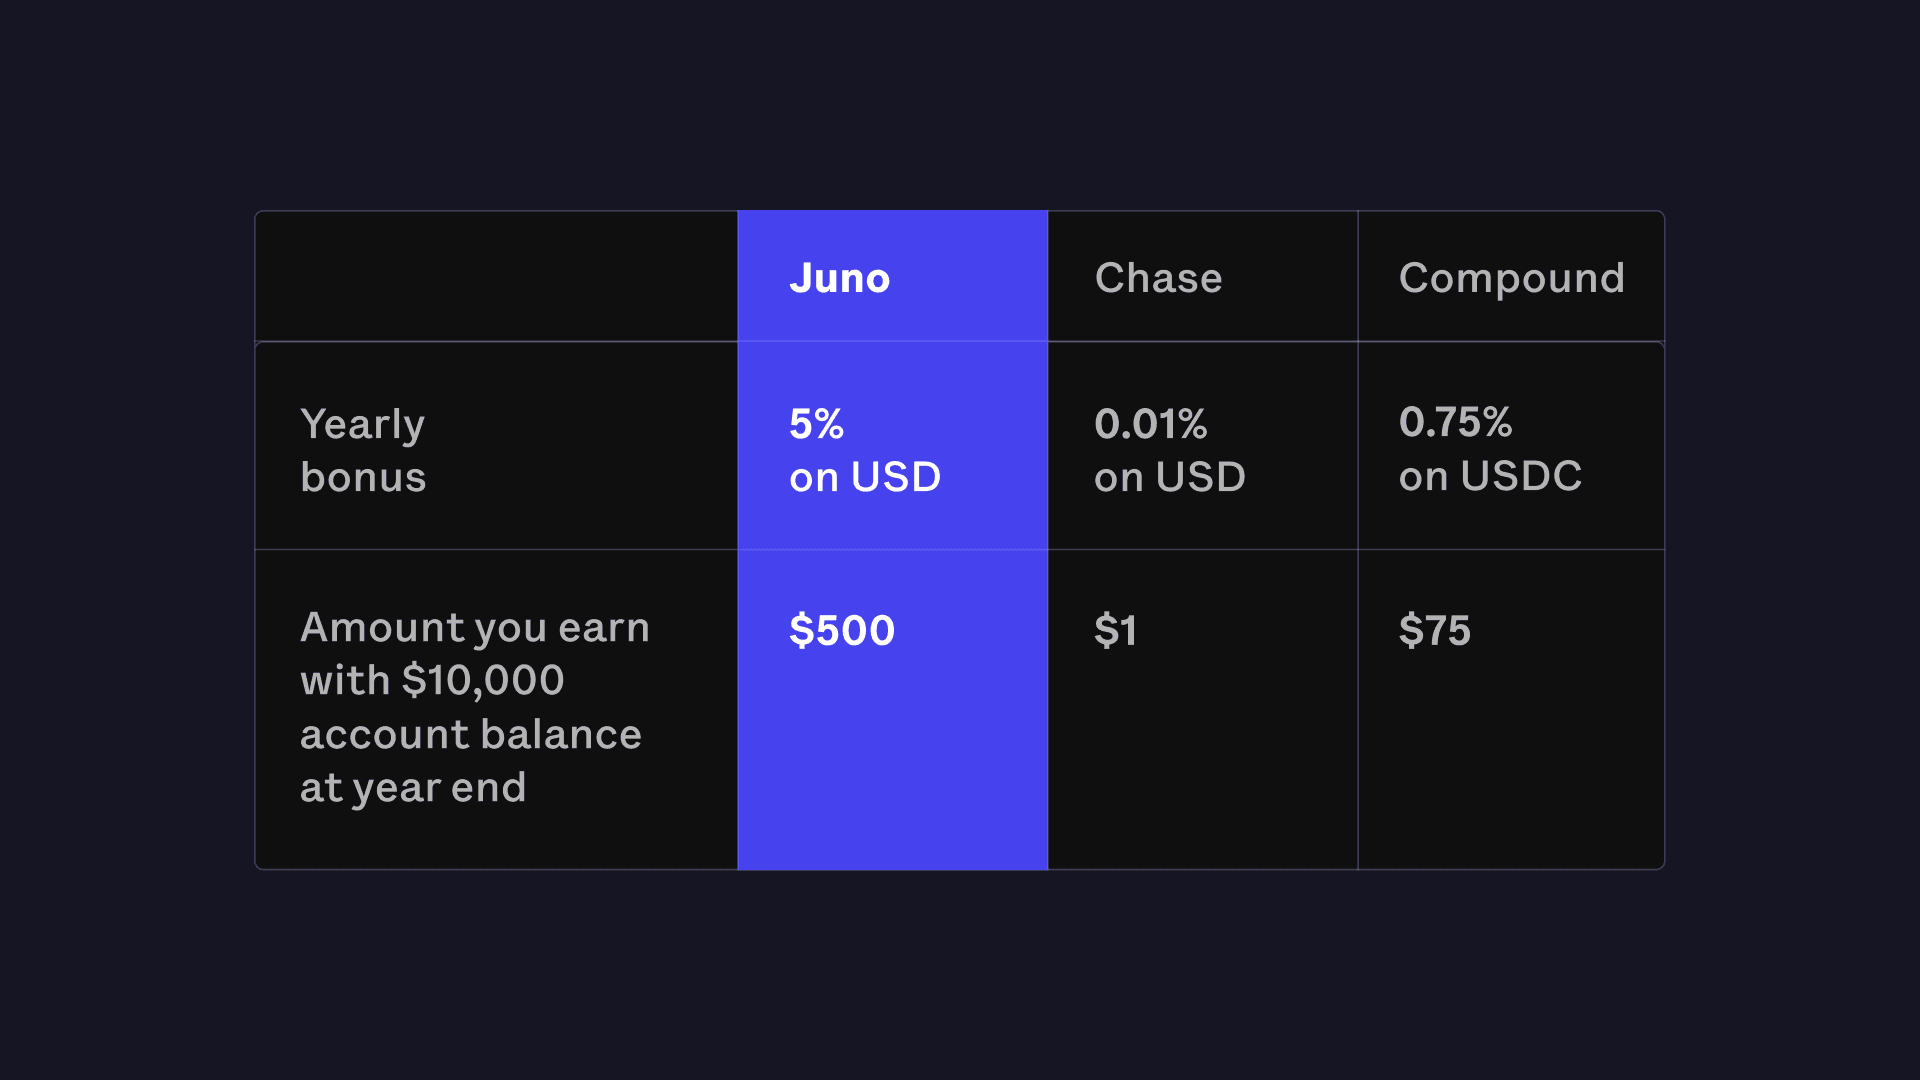Click the "at year end" text line

(x=413, y=788)
